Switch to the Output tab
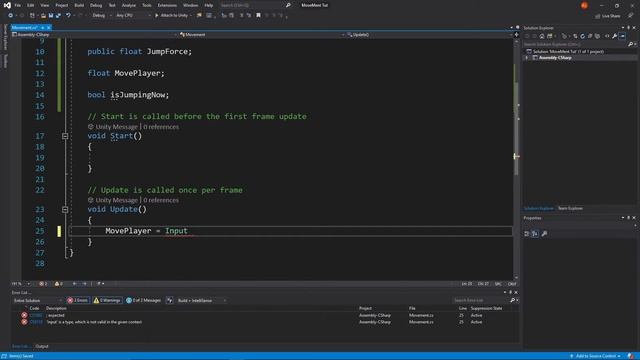 coord(42,347)
